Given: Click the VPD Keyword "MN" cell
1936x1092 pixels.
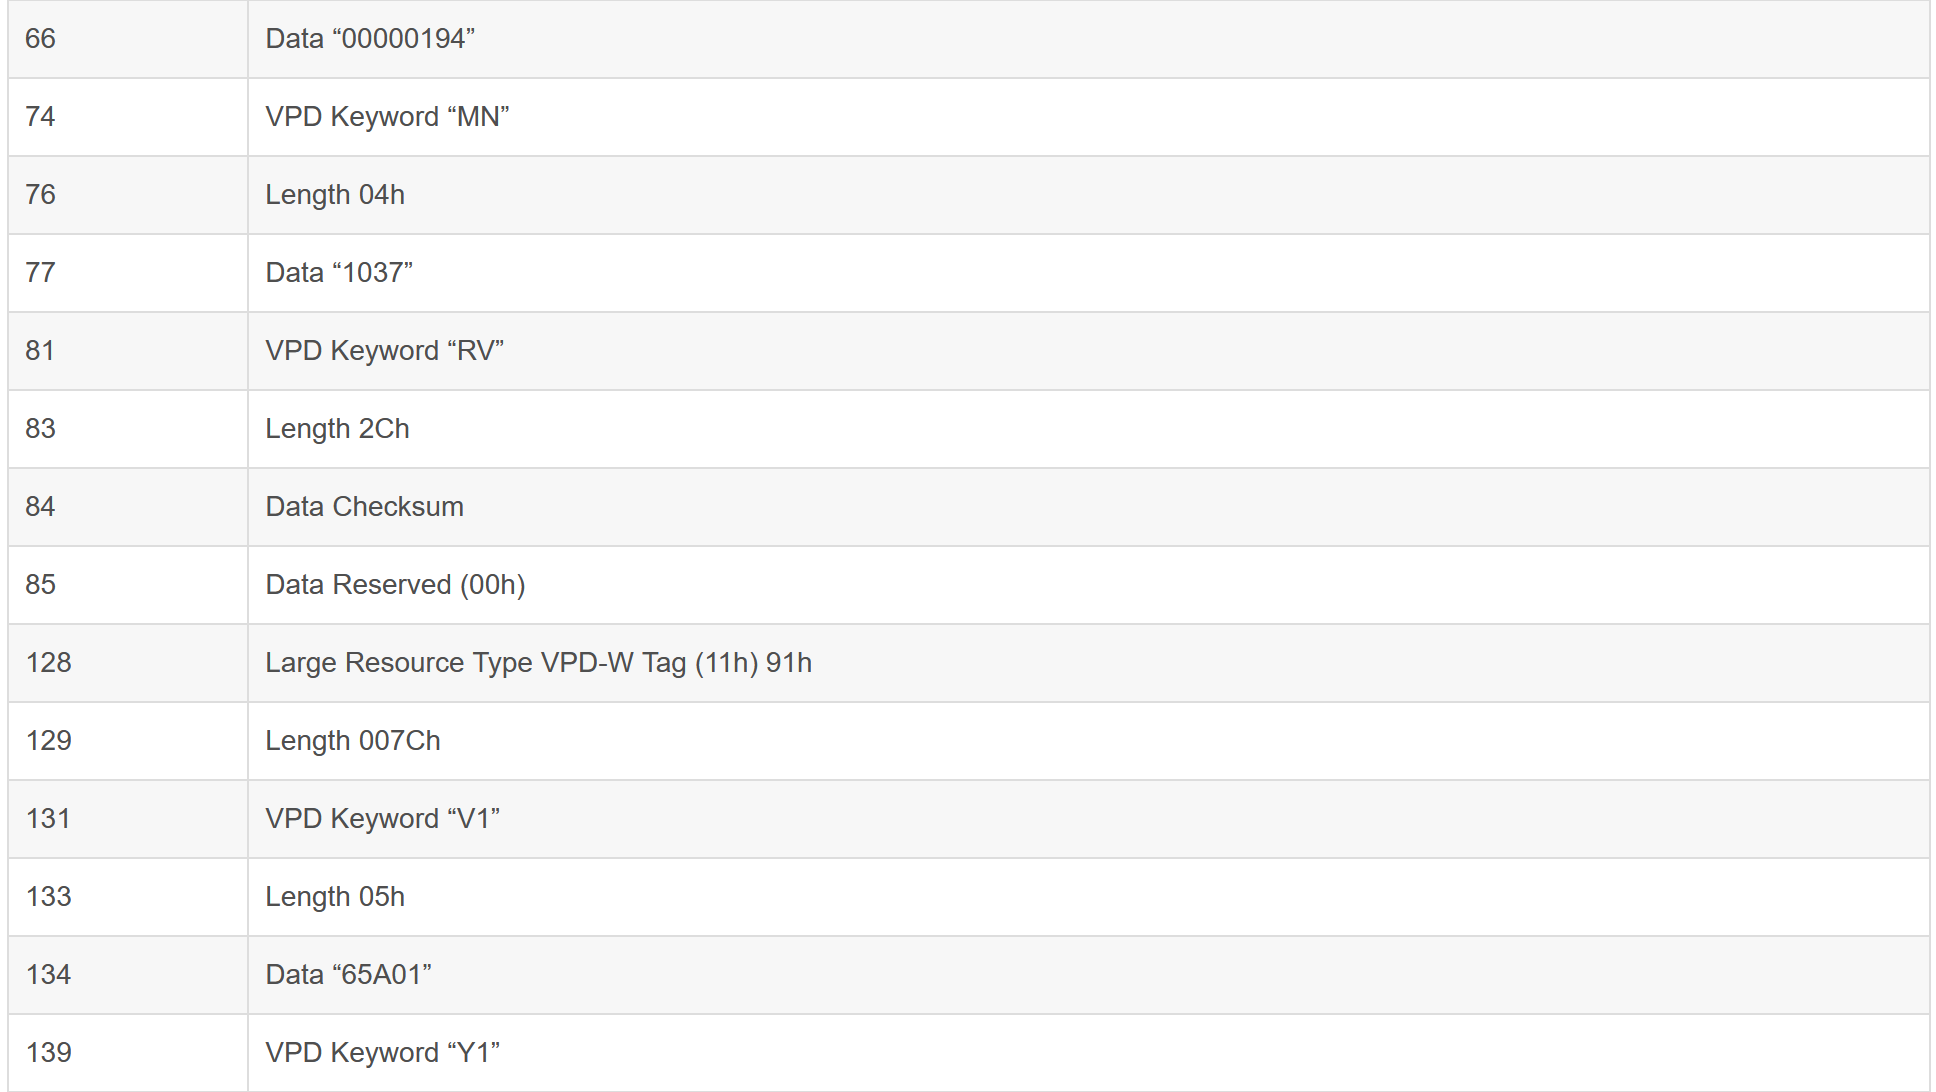Looking at the screenshot, I should (x=387, y=117).
